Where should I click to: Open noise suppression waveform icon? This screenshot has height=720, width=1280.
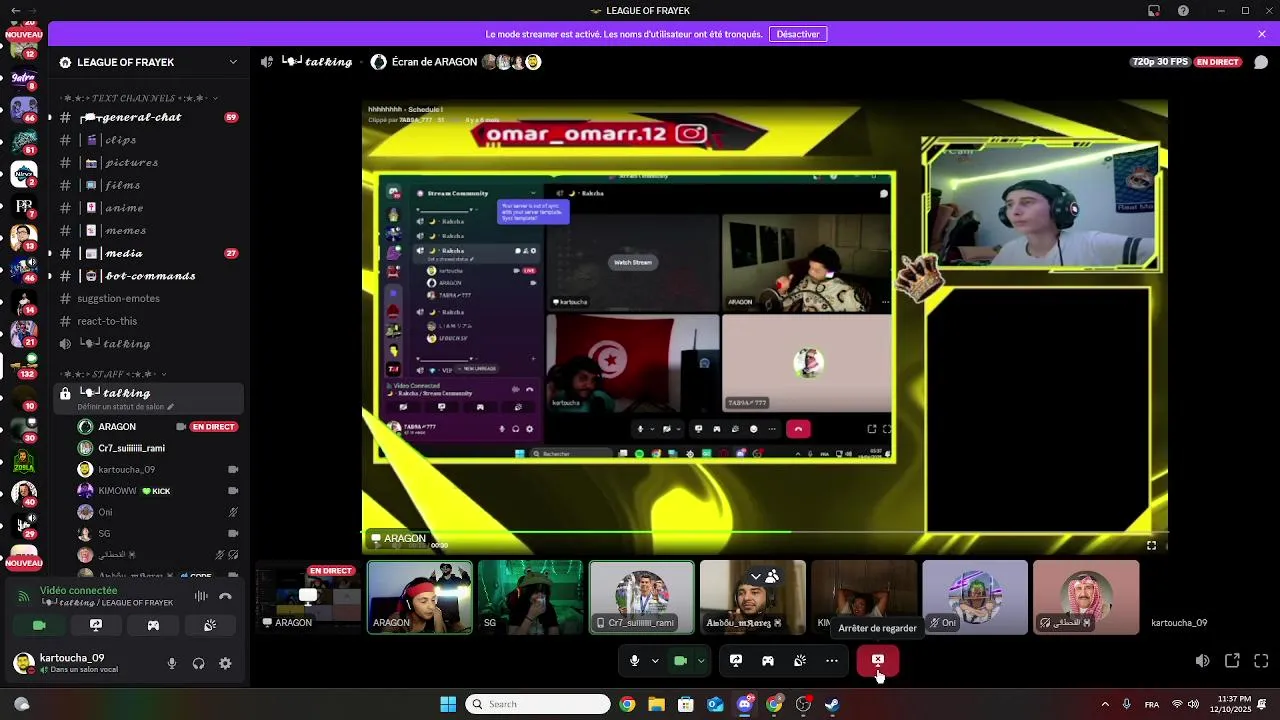(201, 596)
